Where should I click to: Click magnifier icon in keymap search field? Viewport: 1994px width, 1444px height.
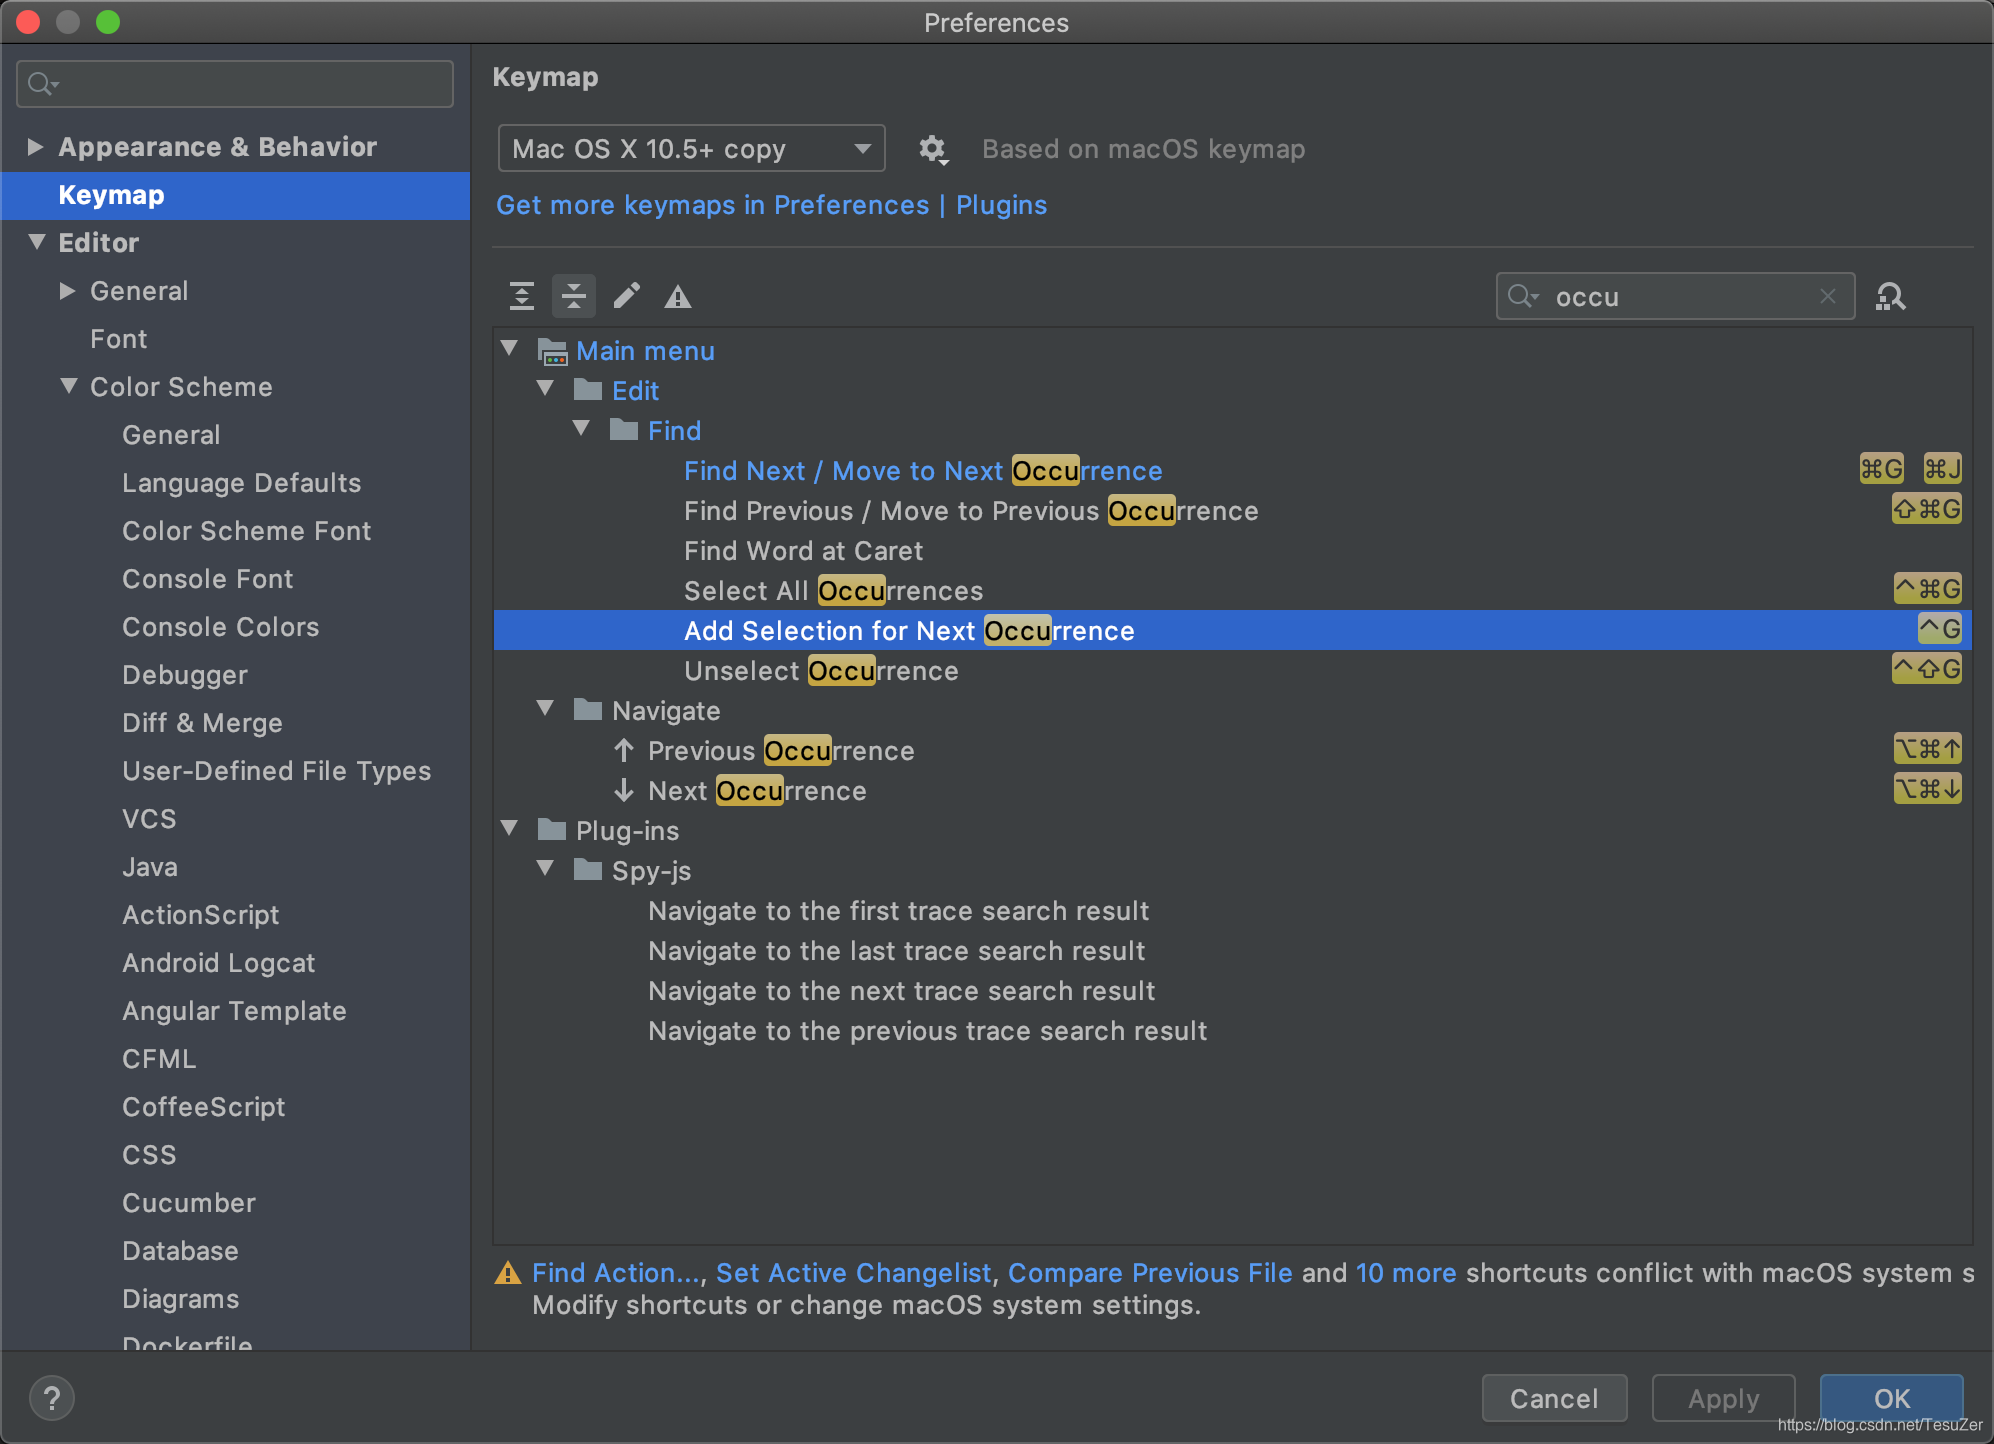coord(1523,296)
